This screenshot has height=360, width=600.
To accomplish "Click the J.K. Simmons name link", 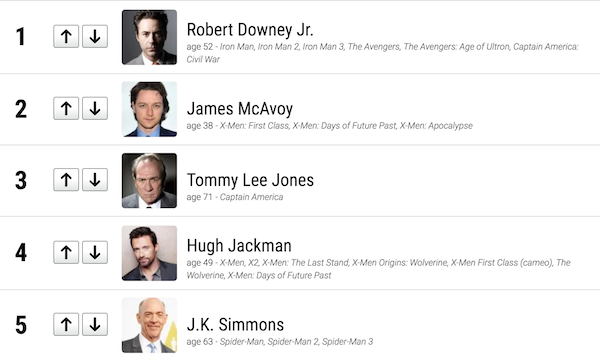I will [235, 325].
